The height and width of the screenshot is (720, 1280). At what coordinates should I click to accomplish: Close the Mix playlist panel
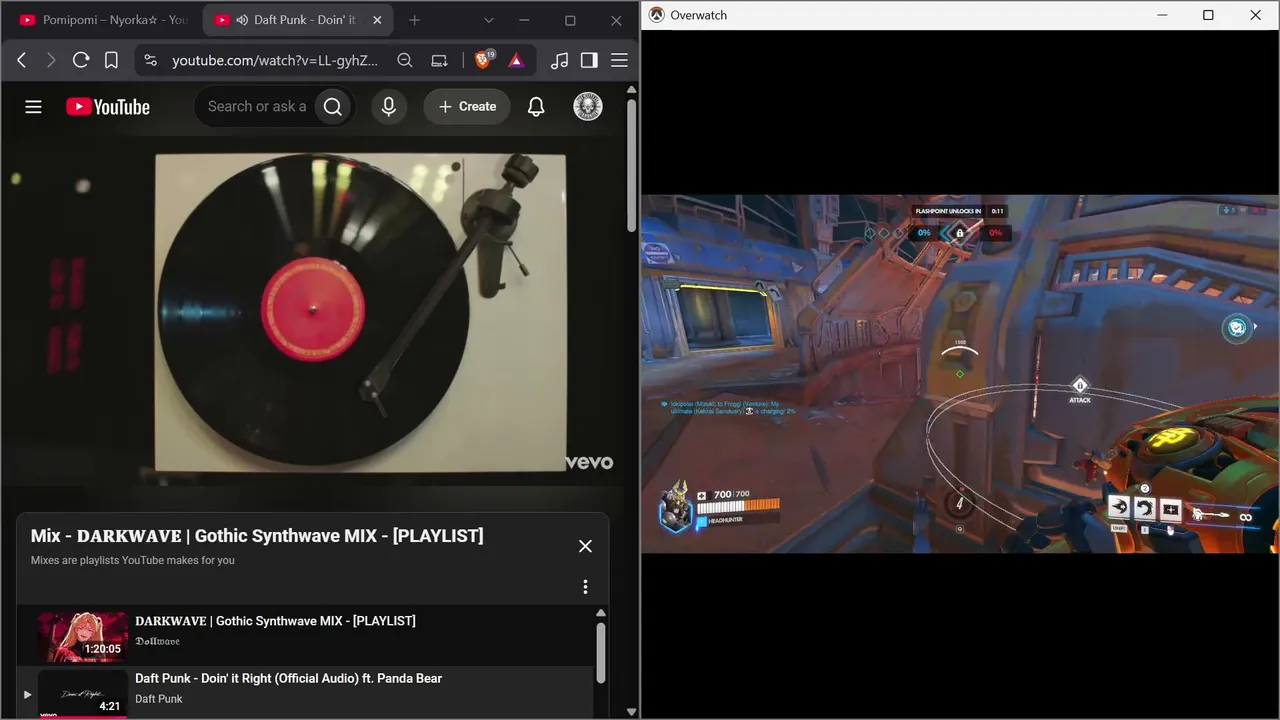585,546
